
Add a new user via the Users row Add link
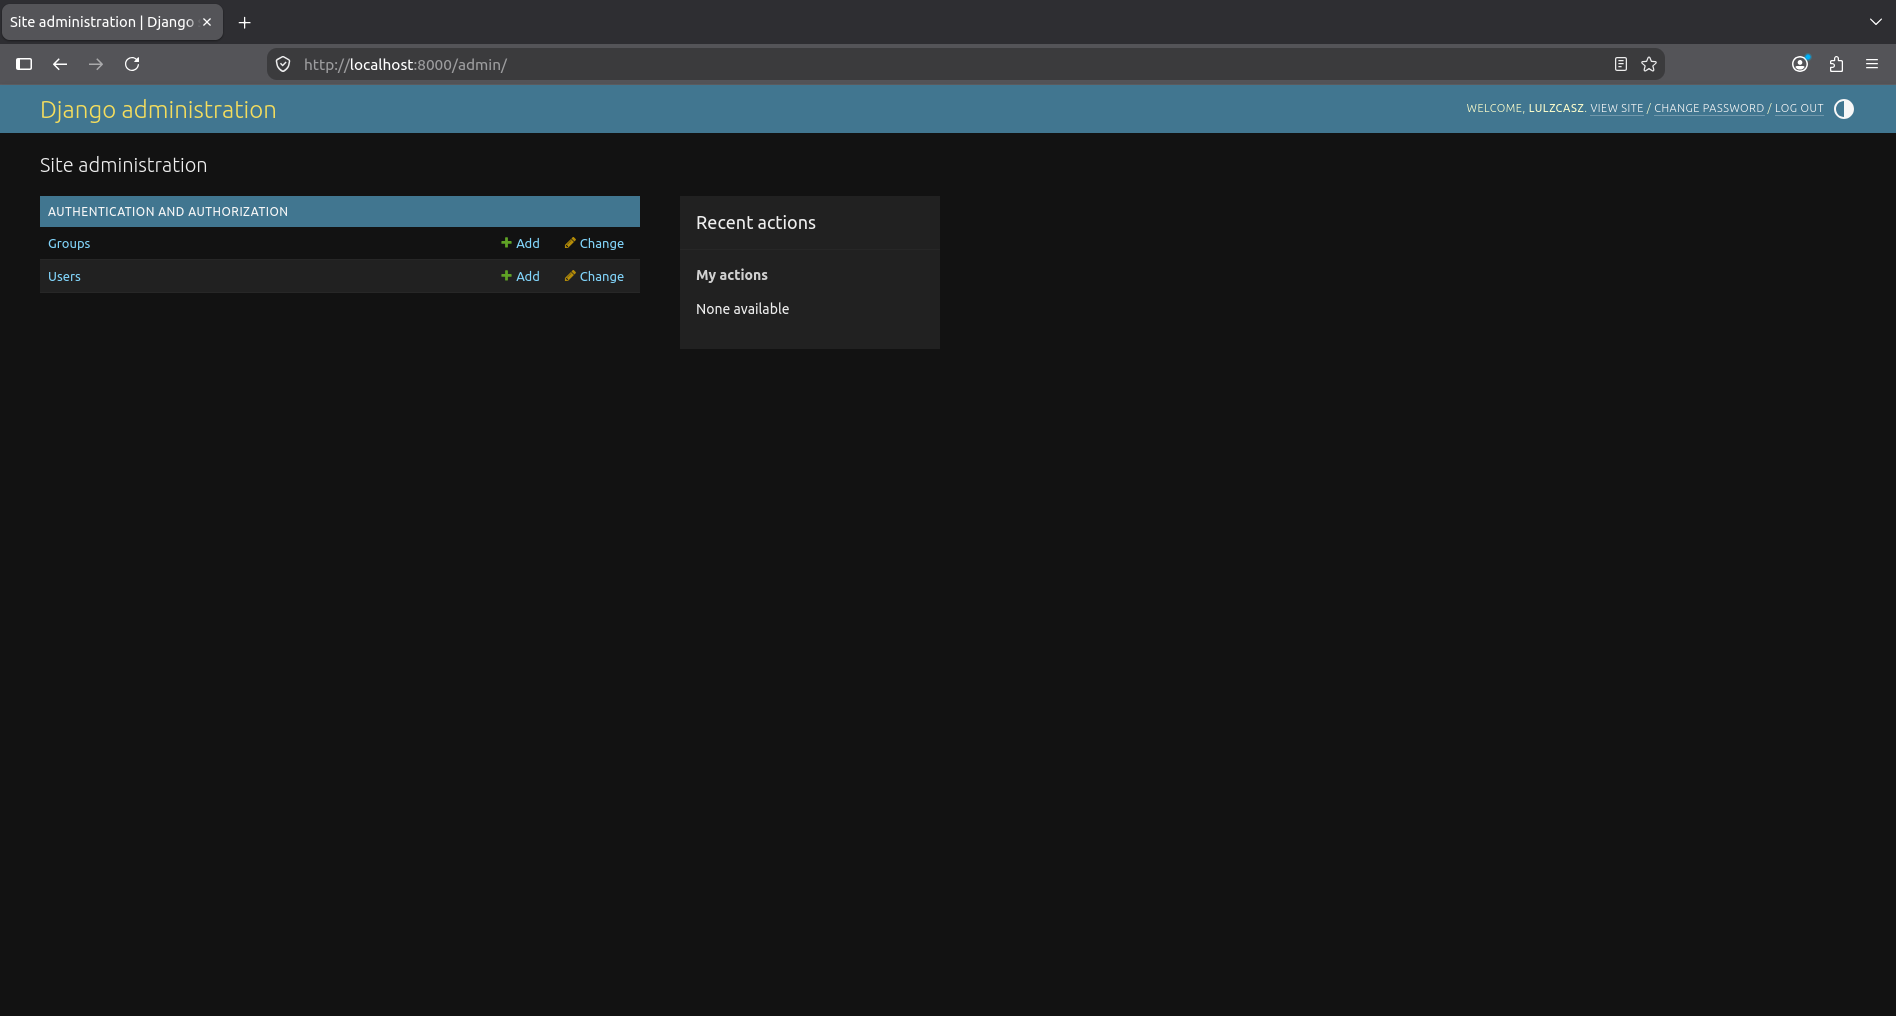[520, 276]
